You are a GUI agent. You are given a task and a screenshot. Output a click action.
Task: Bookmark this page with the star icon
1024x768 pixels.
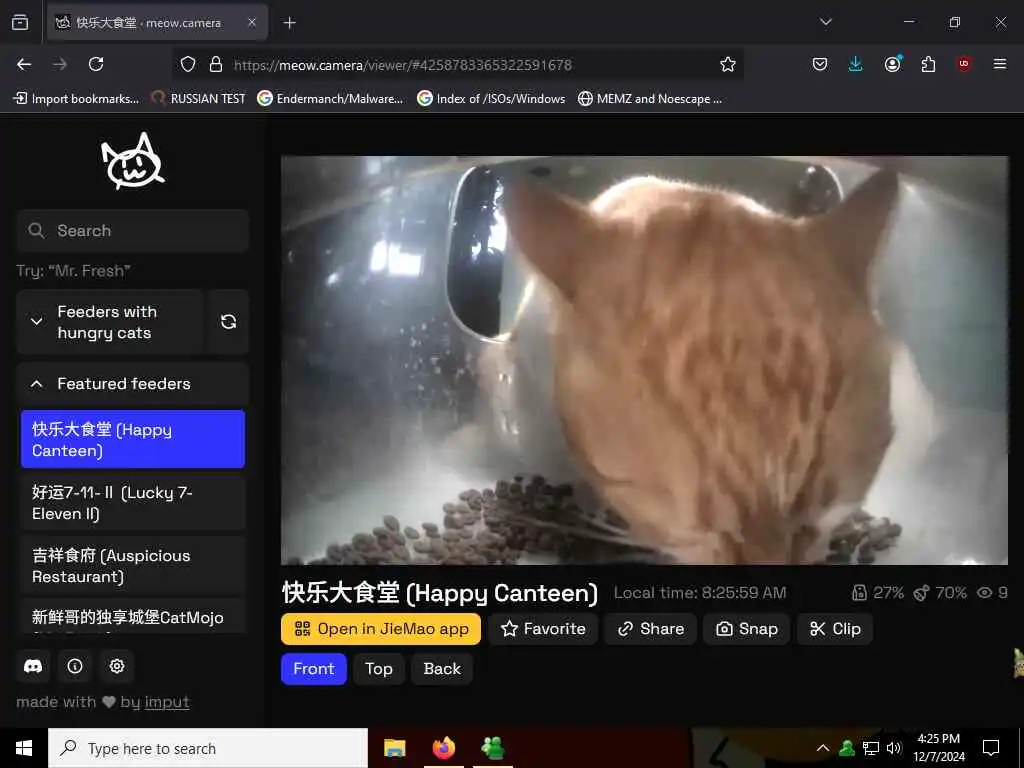[x=728, y=64]
